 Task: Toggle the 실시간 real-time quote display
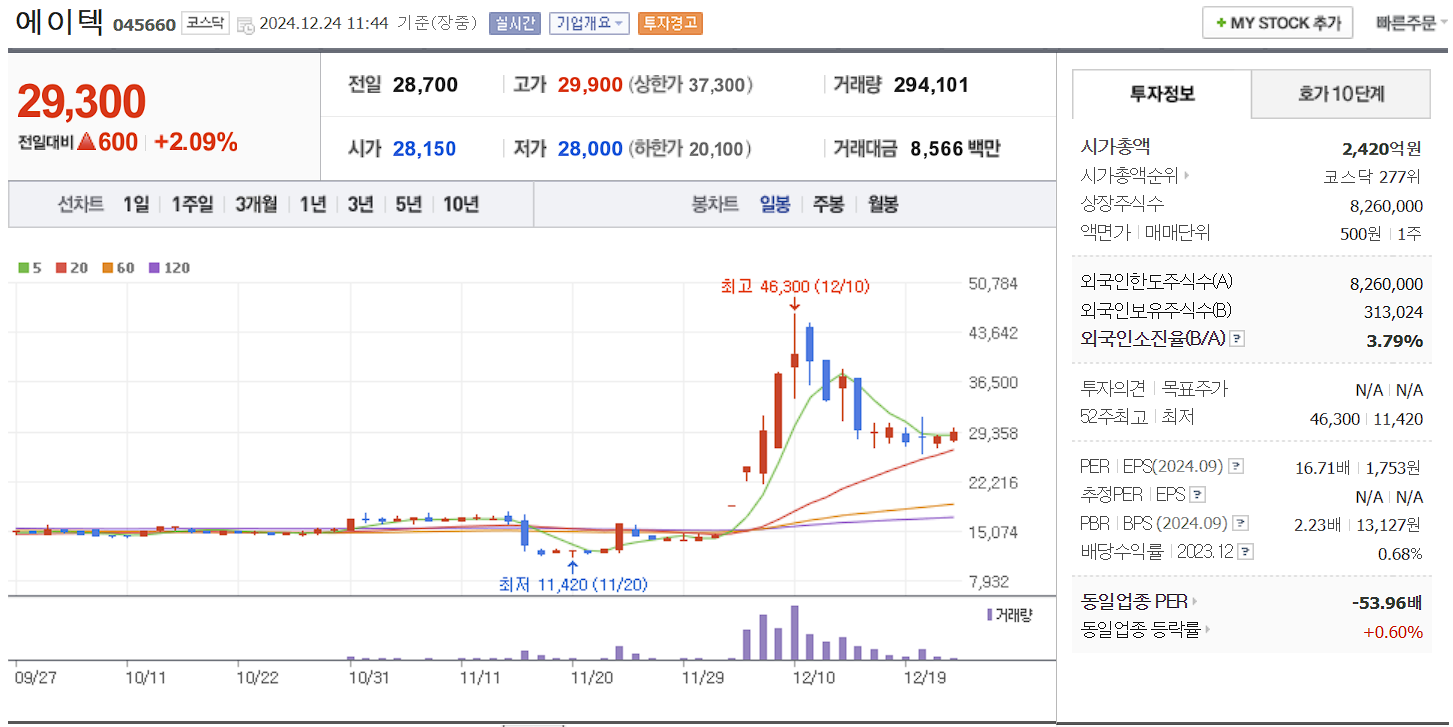coord(515,24)
